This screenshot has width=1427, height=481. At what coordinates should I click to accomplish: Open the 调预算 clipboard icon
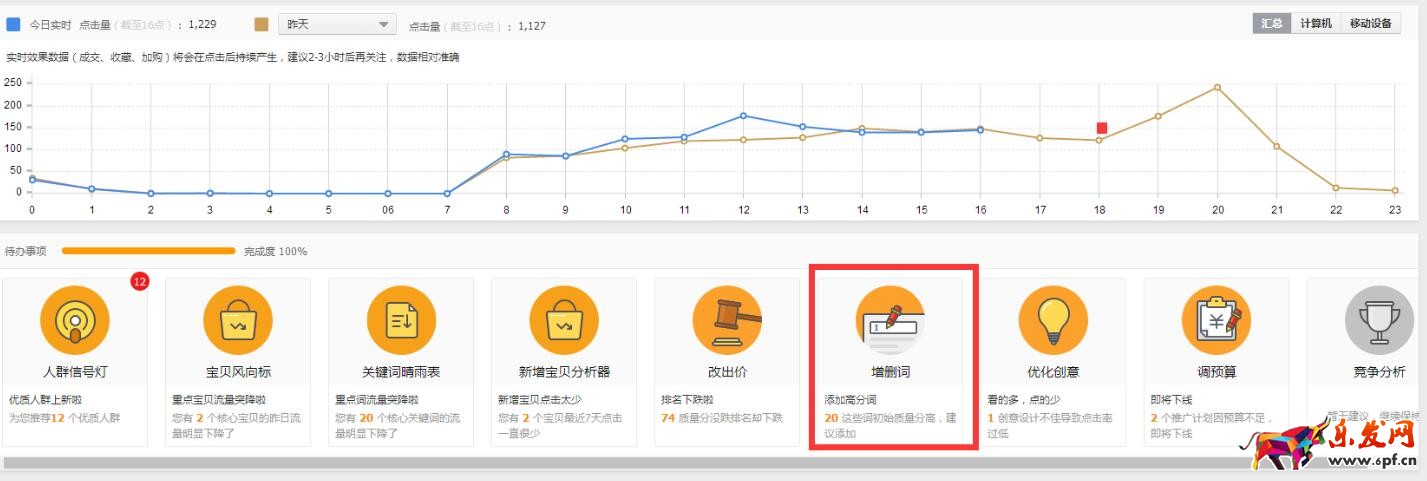[x=1216, y=320]
